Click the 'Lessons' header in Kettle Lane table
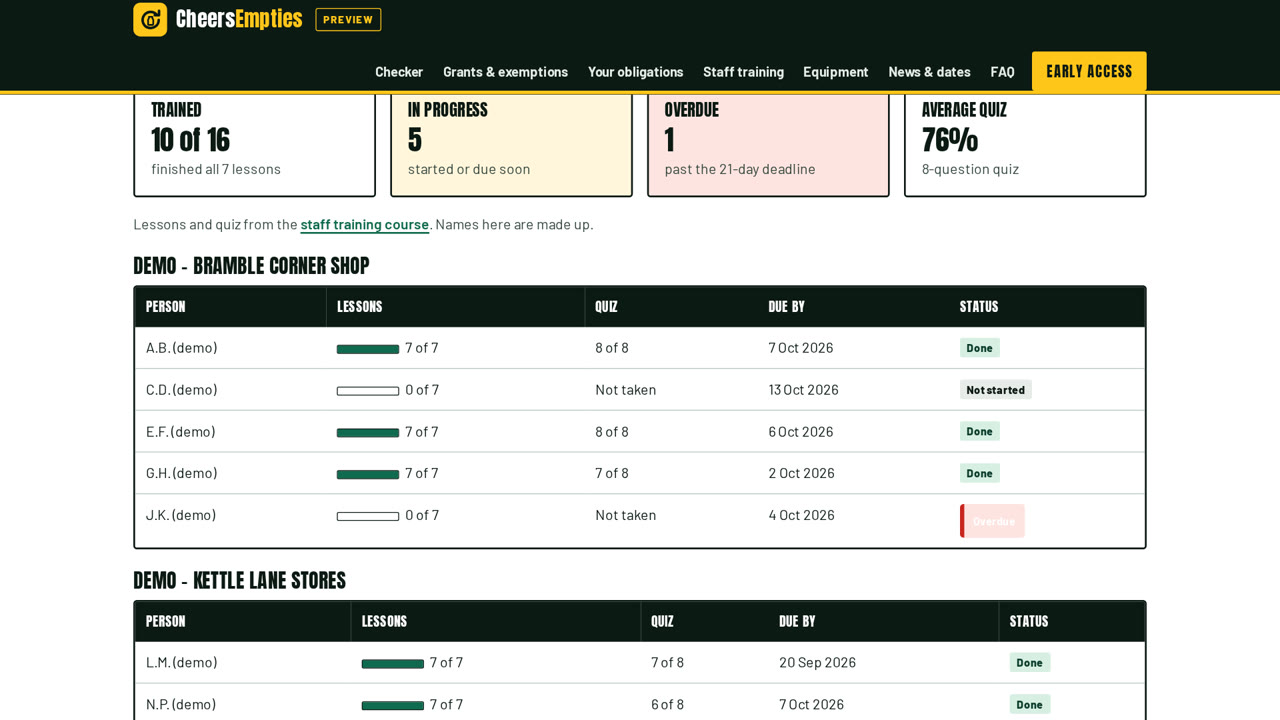 [384, 621]
